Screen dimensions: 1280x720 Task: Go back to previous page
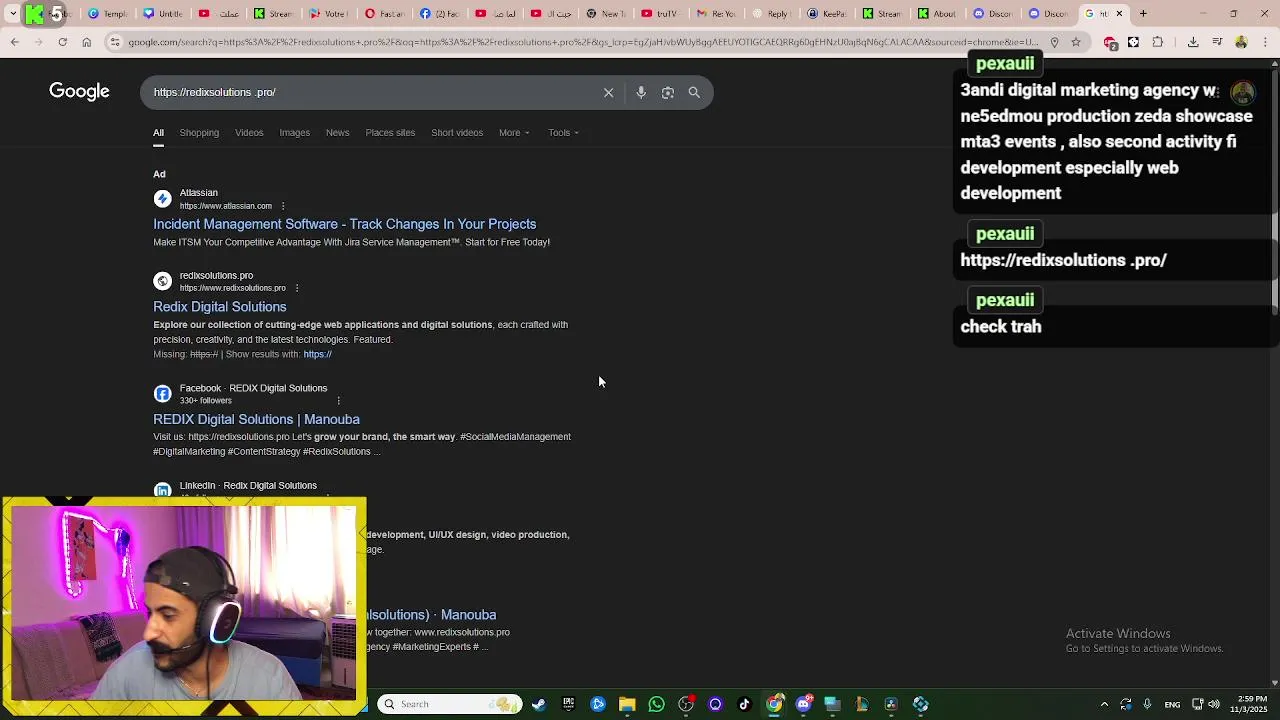point(14,42)
